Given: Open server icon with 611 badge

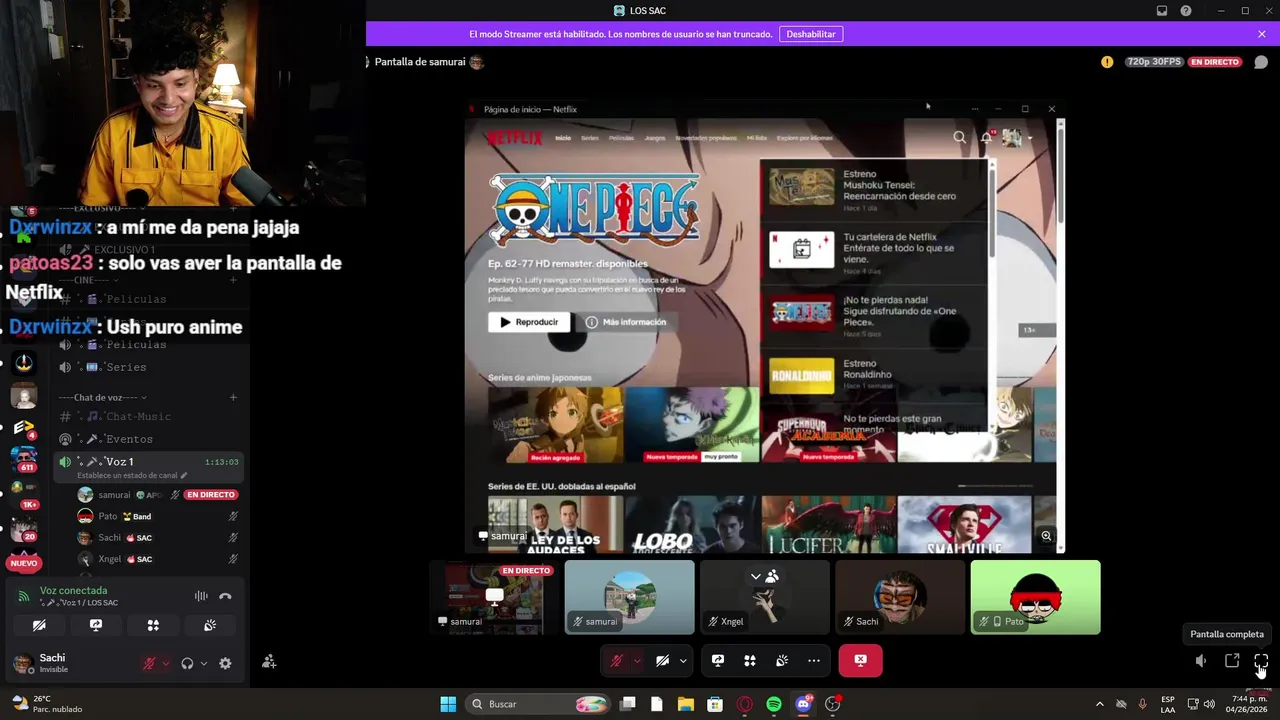Looking at the screenshot, I should (24, 458).
